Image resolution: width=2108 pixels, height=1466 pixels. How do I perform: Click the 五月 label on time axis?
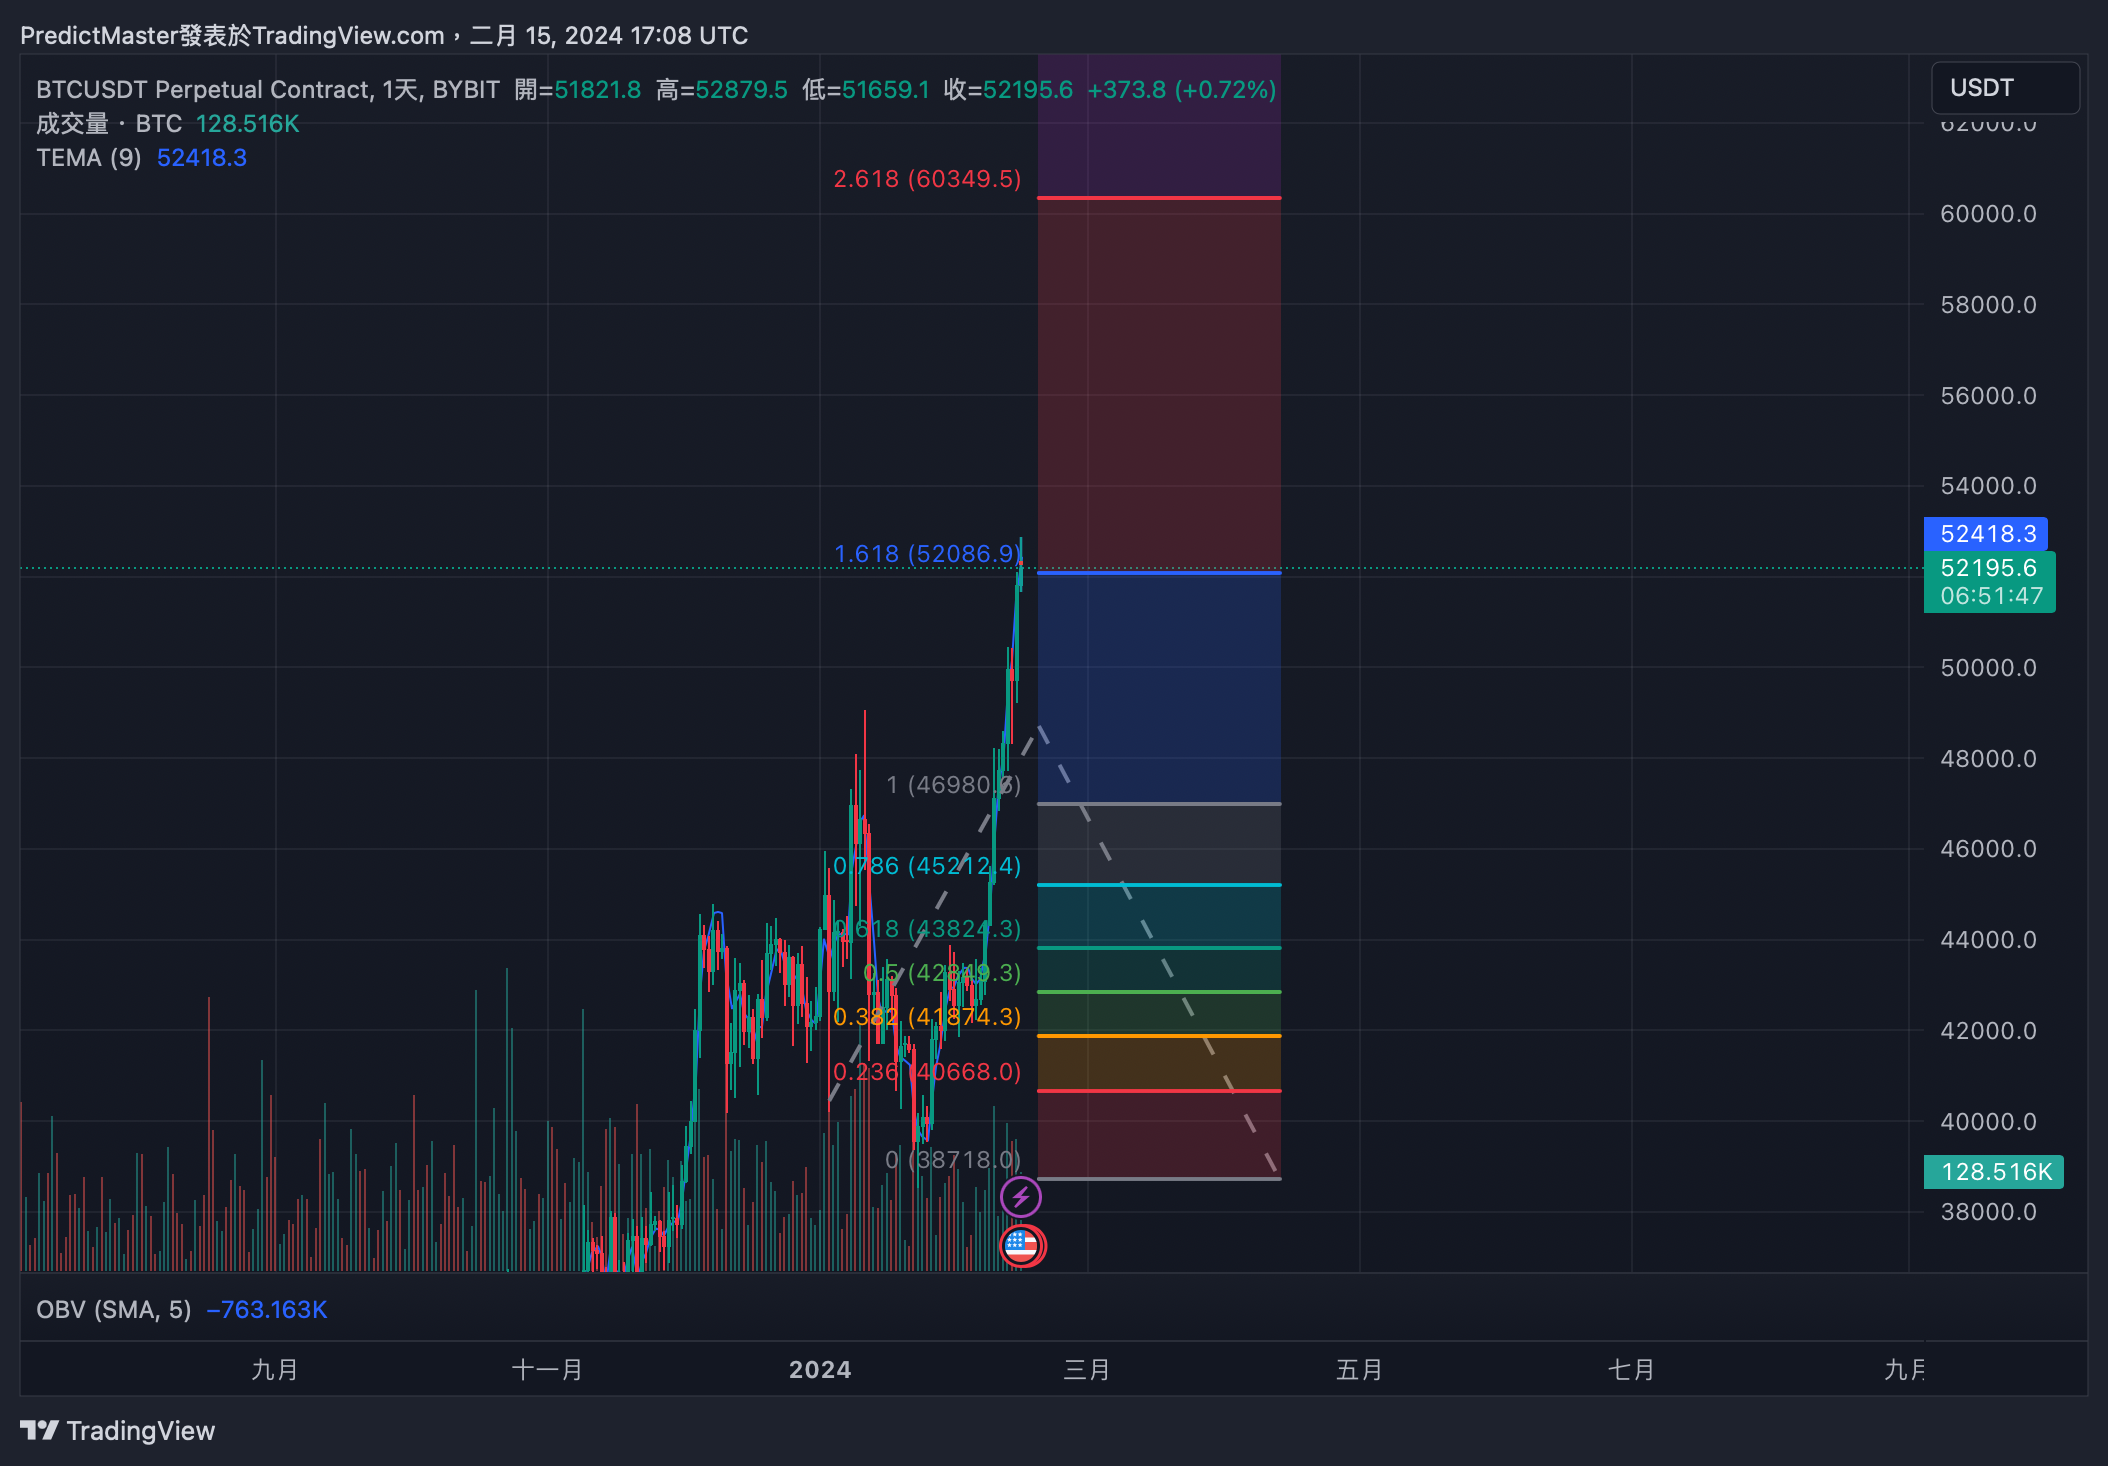(1359, 1370)
